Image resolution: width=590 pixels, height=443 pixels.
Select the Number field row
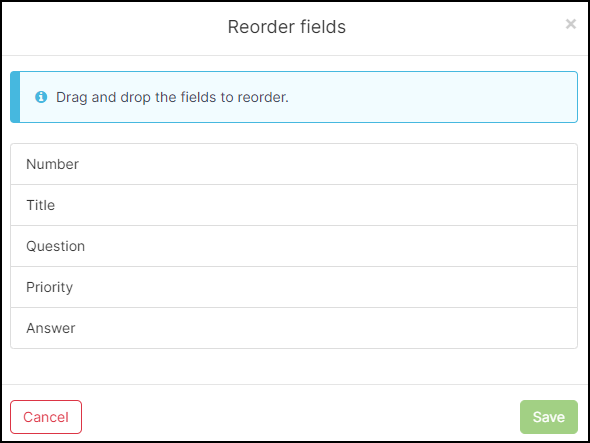(294, 164)
